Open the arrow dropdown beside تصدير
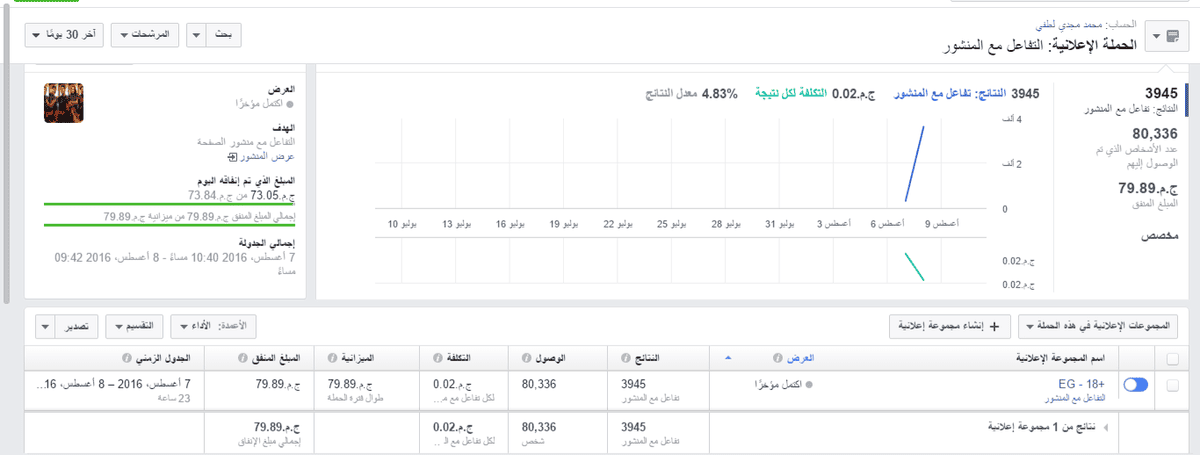Viewport: 1200px width, 455px height. [47, 326]
